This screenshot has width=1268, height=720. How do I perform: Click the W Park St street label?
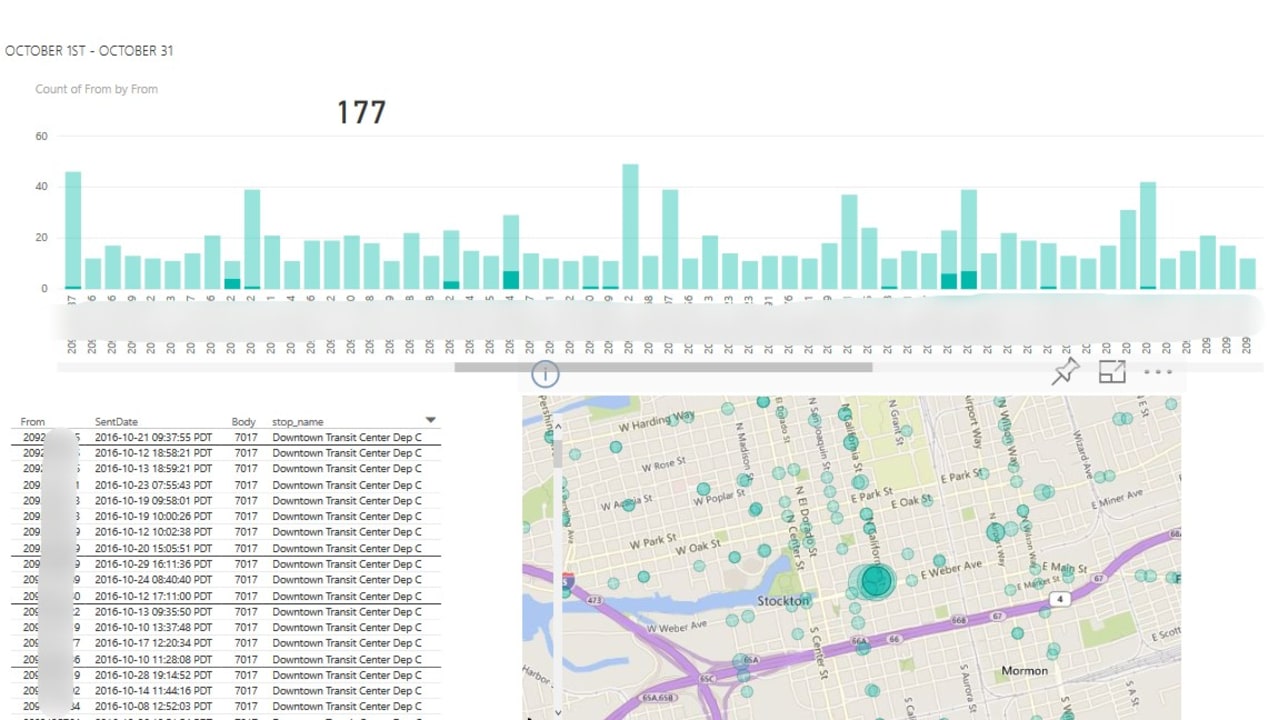coord(653,542)
